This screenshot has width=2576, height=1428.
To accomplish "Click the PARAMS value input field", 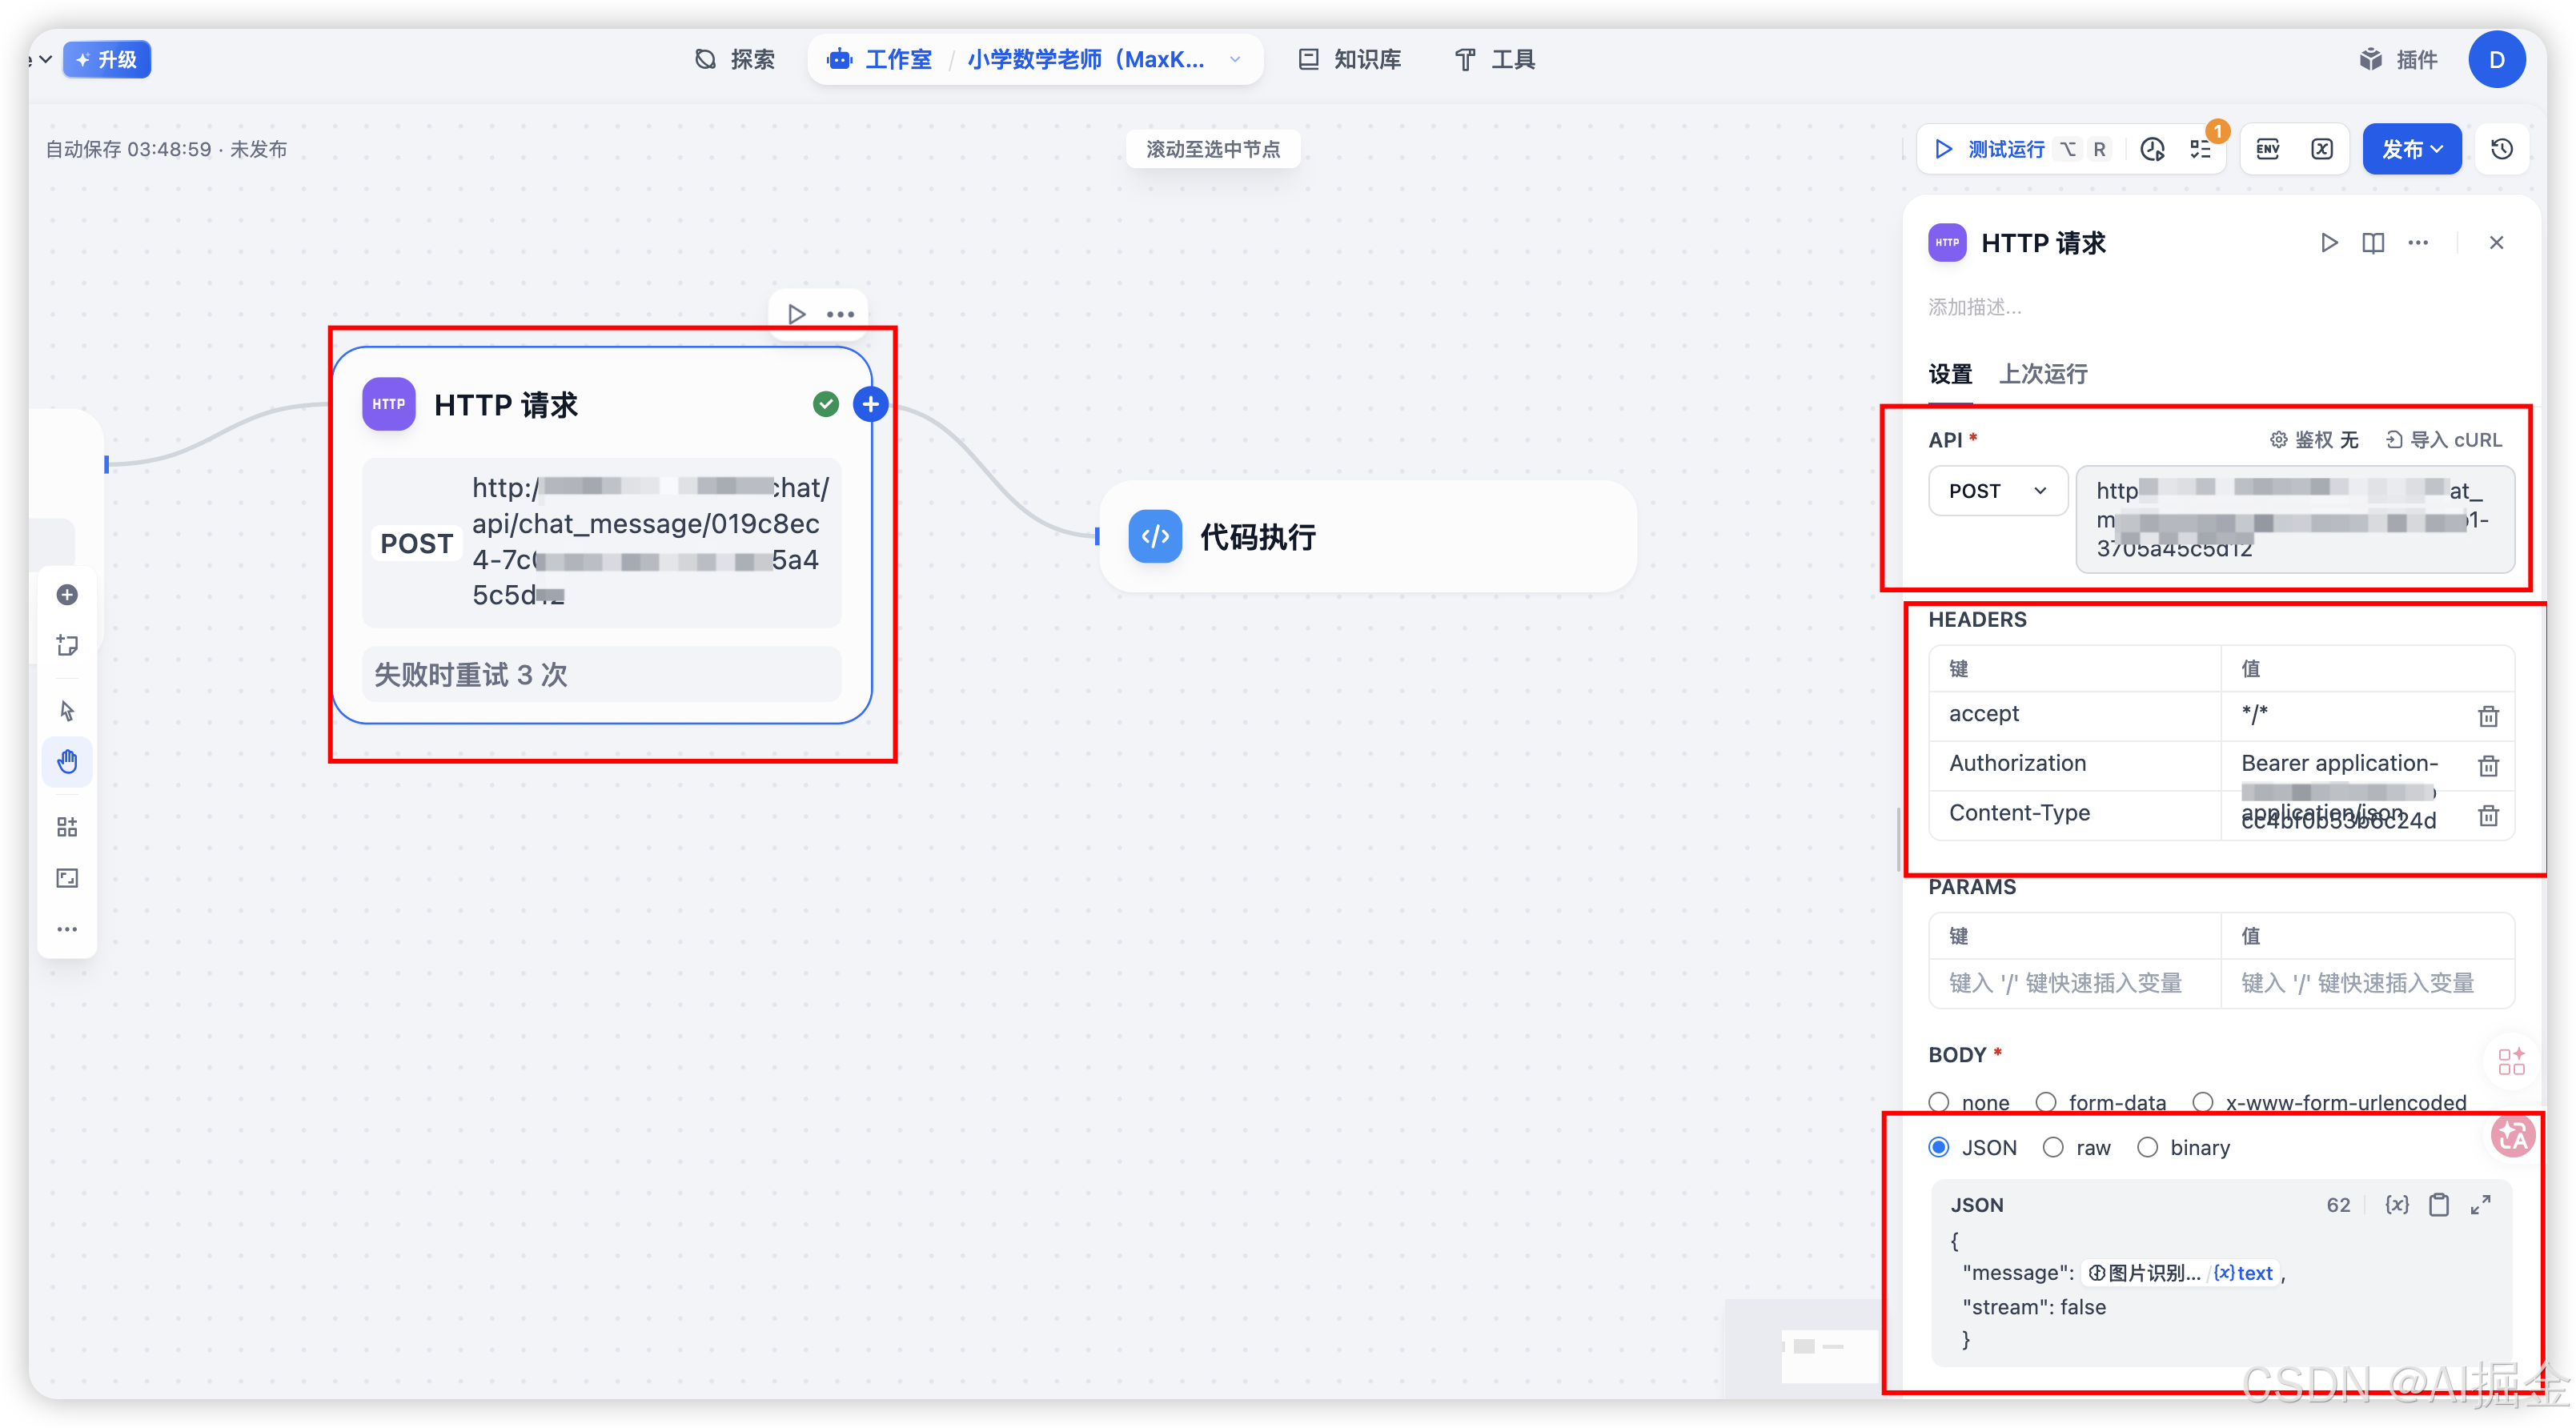I will click(2366, 984).
